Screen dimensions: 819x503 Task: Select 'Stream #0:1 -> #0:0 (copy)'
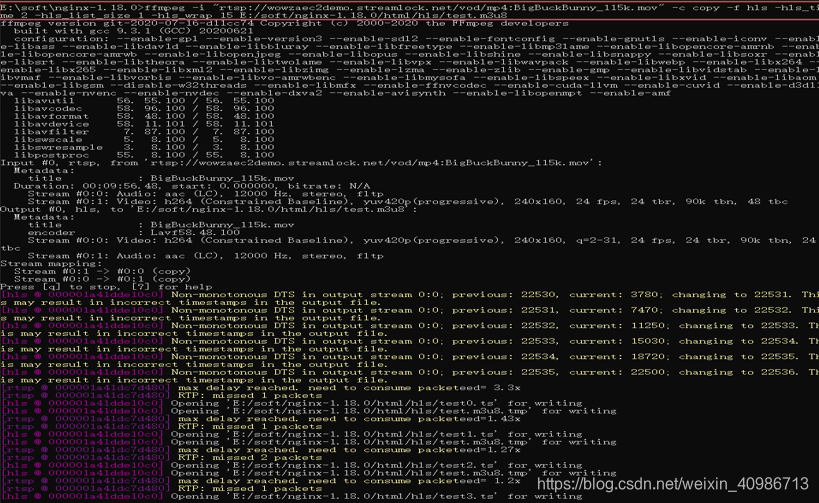click(x=102, y=272)
